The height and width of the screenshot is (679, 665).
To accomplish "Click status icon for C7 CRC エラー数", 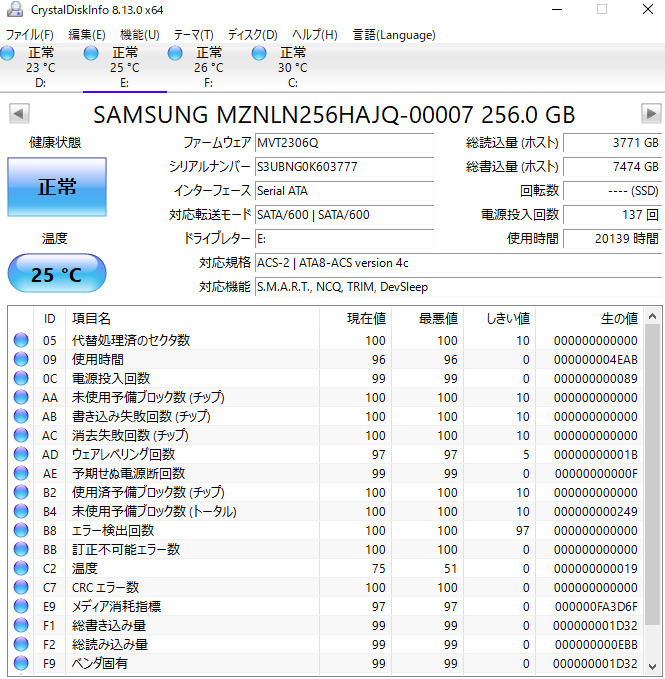I will pyautogui.click(x=21, y=587).
